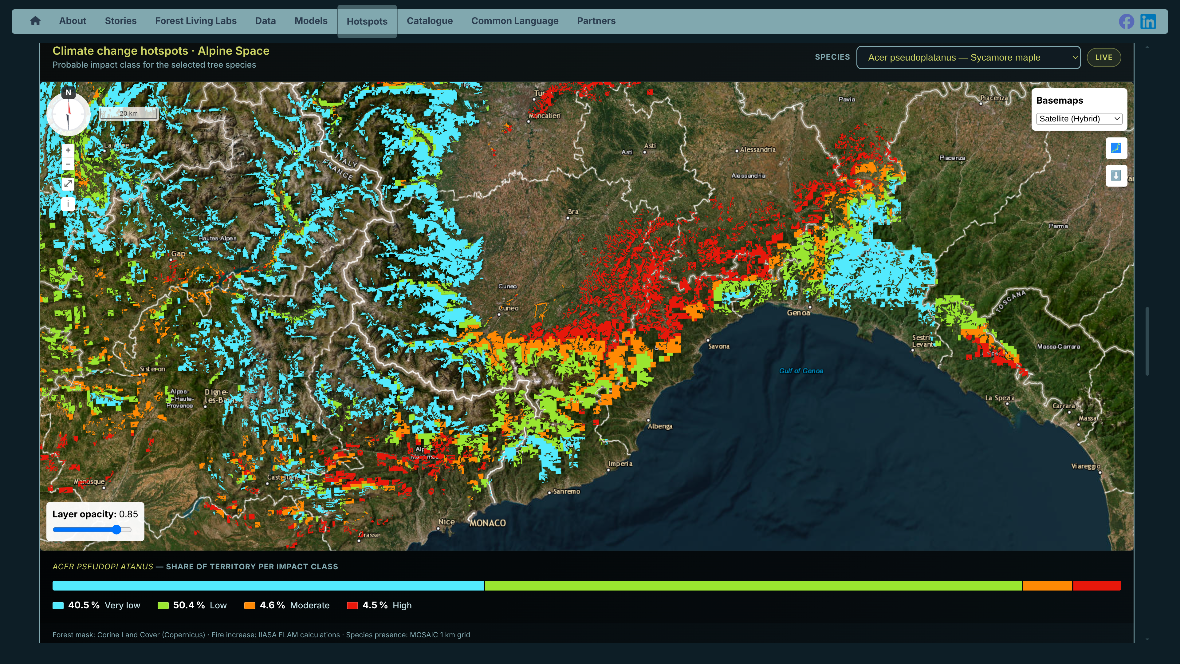Click the 'Albenga' town label on map
This screenshot has height=664, width=1180.
pos(660,426)
